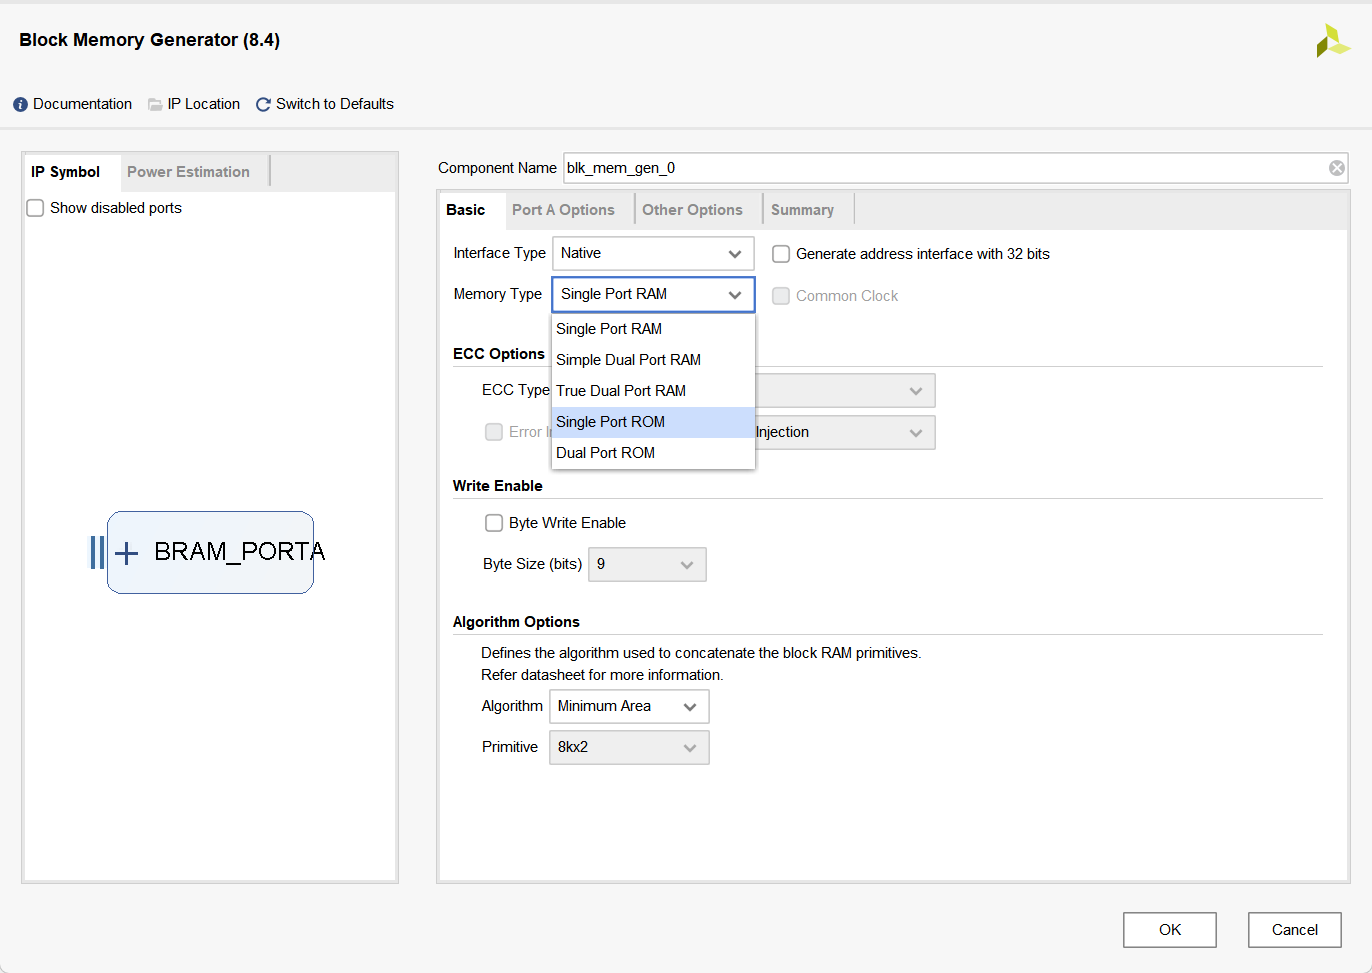Click the Xilinx logo in top corner
Viewport: 1372px width, 973px height.
[x=1332, y=41]
